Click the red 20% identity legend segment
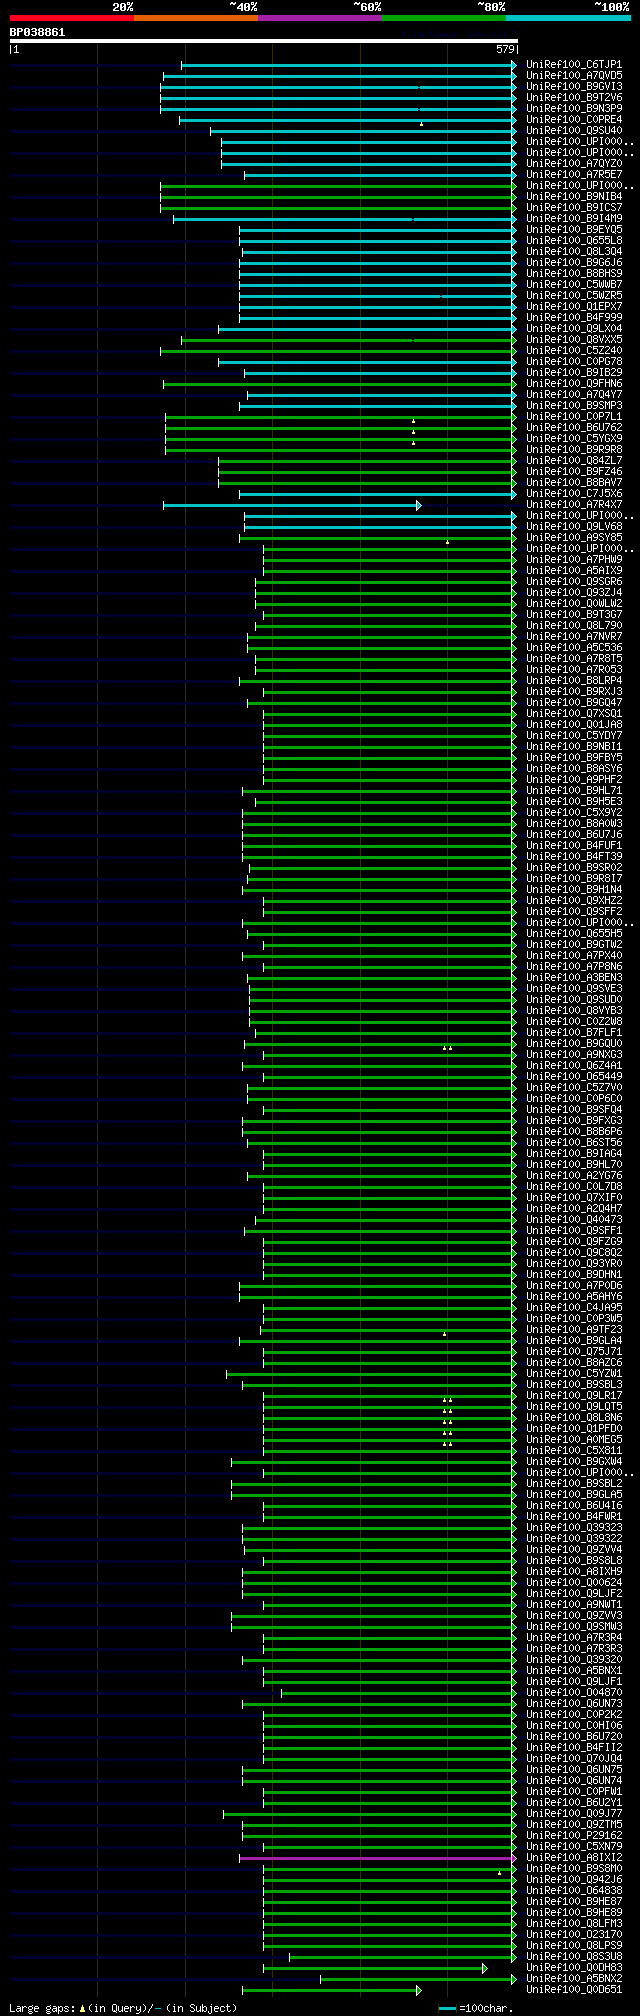This screenshot has height=2016, width=640. tap(72, 18)
